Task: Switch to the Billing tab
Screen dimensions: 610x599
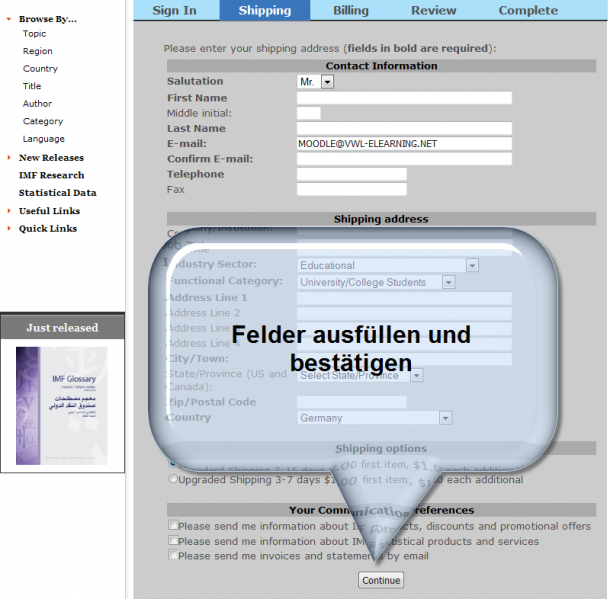Action: pyautogui.click(x=350, y=10)
